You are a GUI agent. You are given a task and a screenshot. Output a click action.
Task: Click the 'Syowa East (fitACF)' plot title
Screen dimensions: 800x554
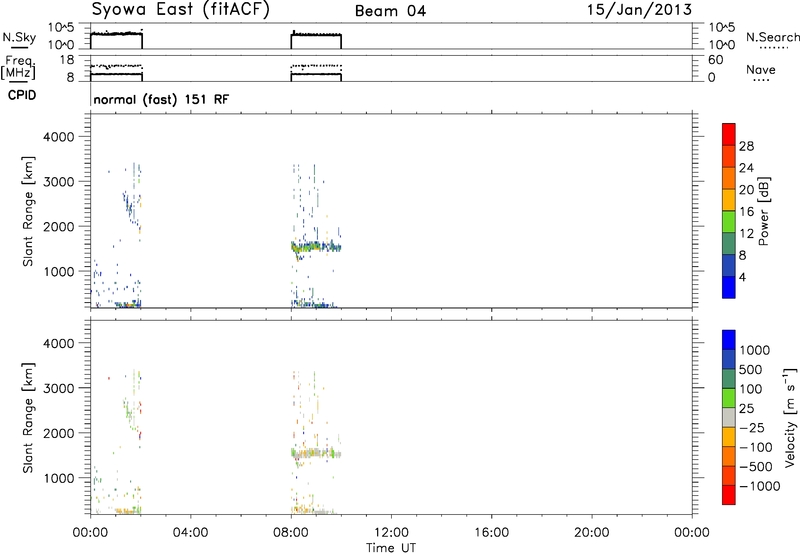(180, 10)
